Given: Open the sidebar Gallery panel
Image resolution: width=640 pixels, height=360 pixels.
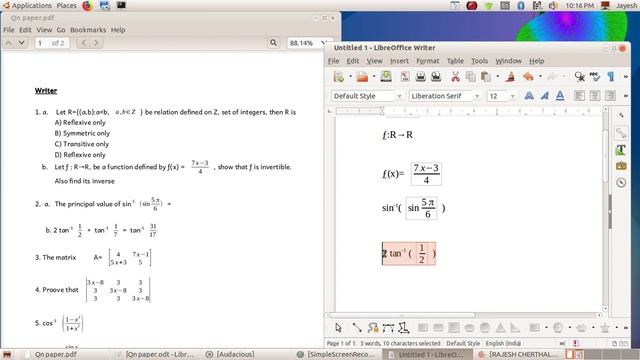Looking at the screenshot, I should click(621, 166).
